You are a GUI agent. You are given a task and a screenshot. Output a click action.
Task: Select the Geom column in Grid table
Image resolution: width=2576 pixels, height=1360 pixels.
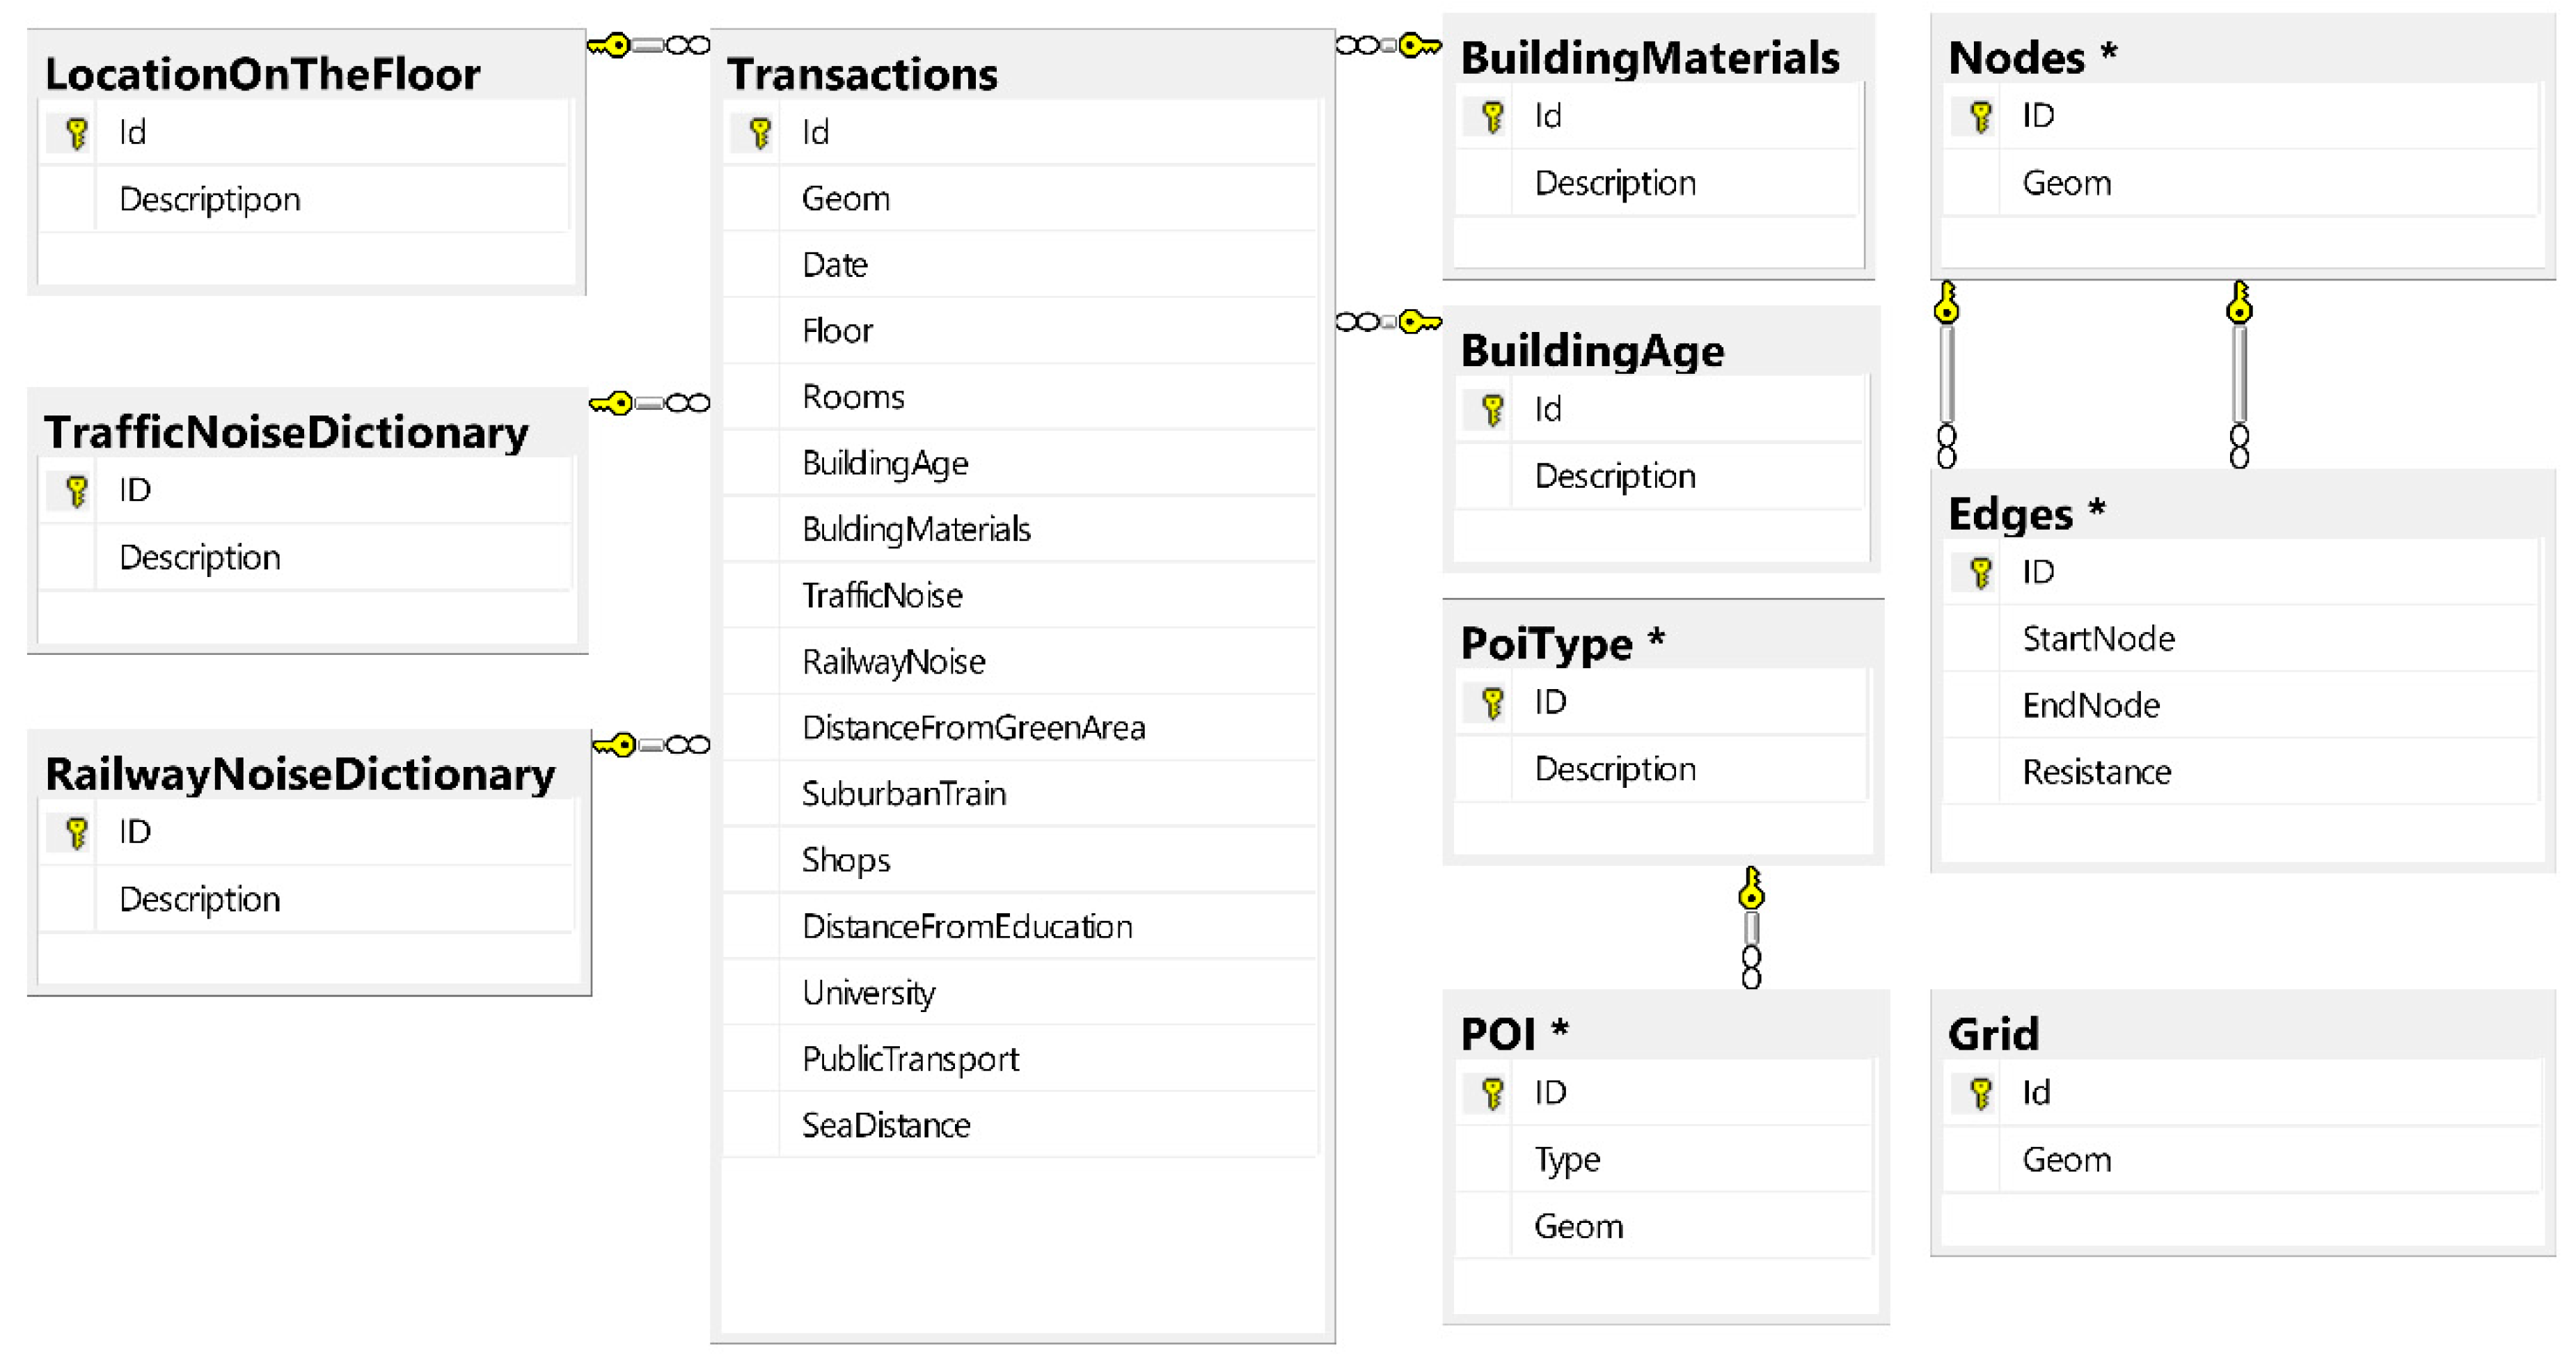click(2066, 1160)
